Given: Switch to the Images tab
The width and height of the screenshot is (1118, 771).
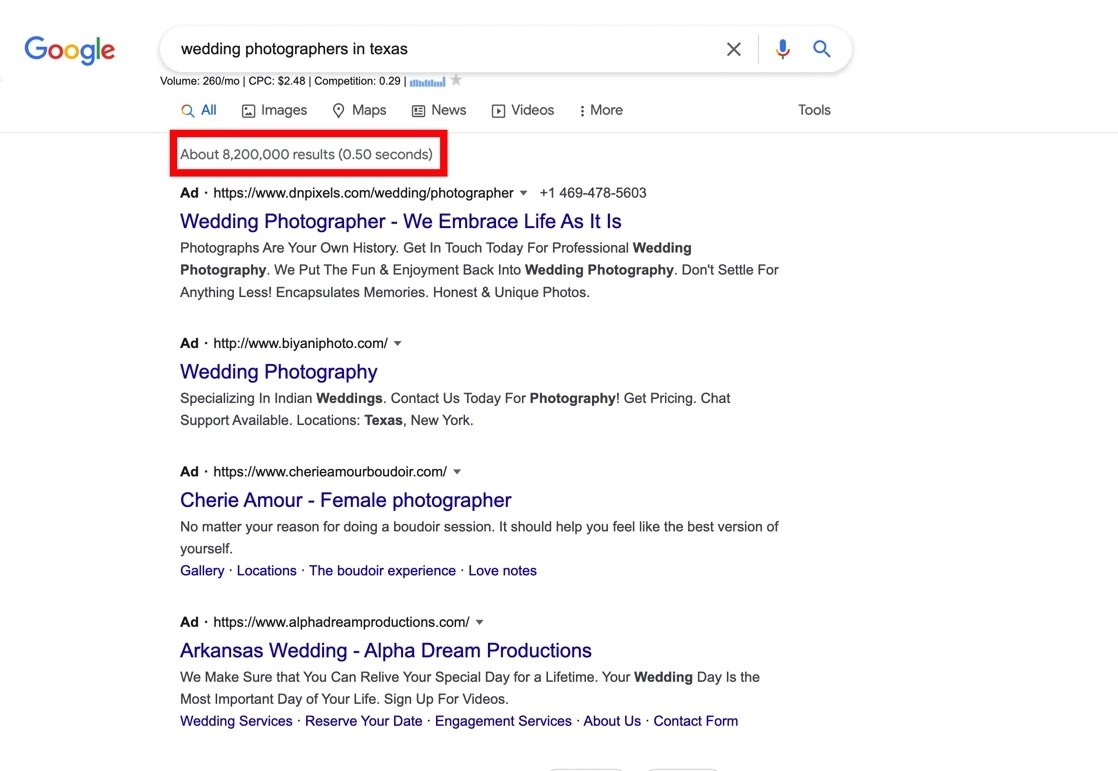Looking at the screenshot, I should pos(275,111).
